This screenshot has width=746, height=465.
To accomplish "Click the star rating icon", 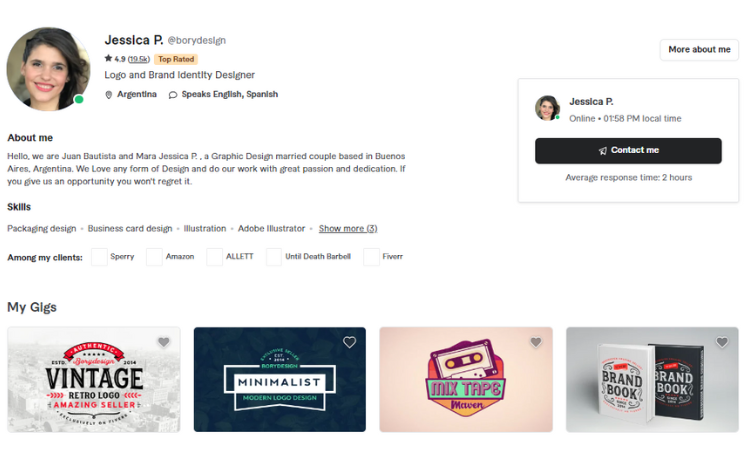I will pos(108,59).
